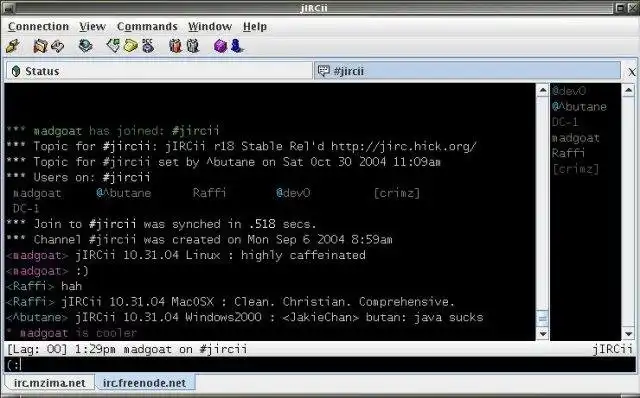Screen dimensions: 640x398
Task: Click the red gift box icon
Action: [175, 46]
